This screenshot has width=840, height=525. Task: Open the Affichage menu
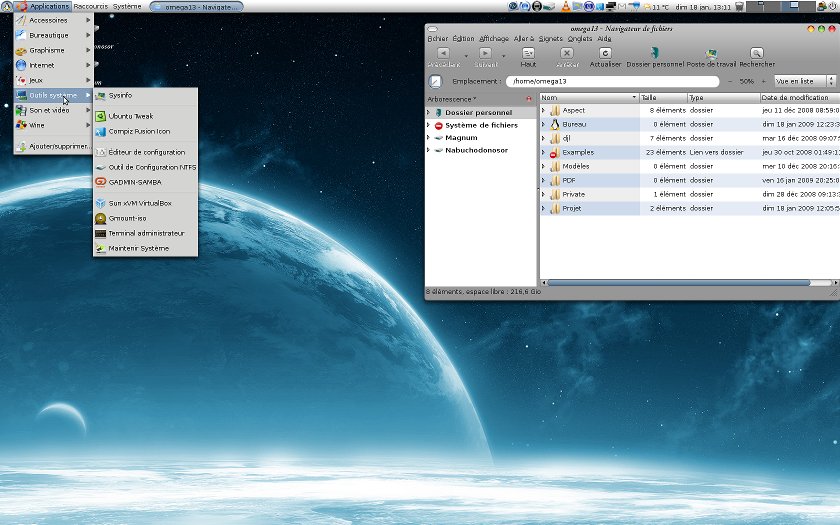[494, 39]
